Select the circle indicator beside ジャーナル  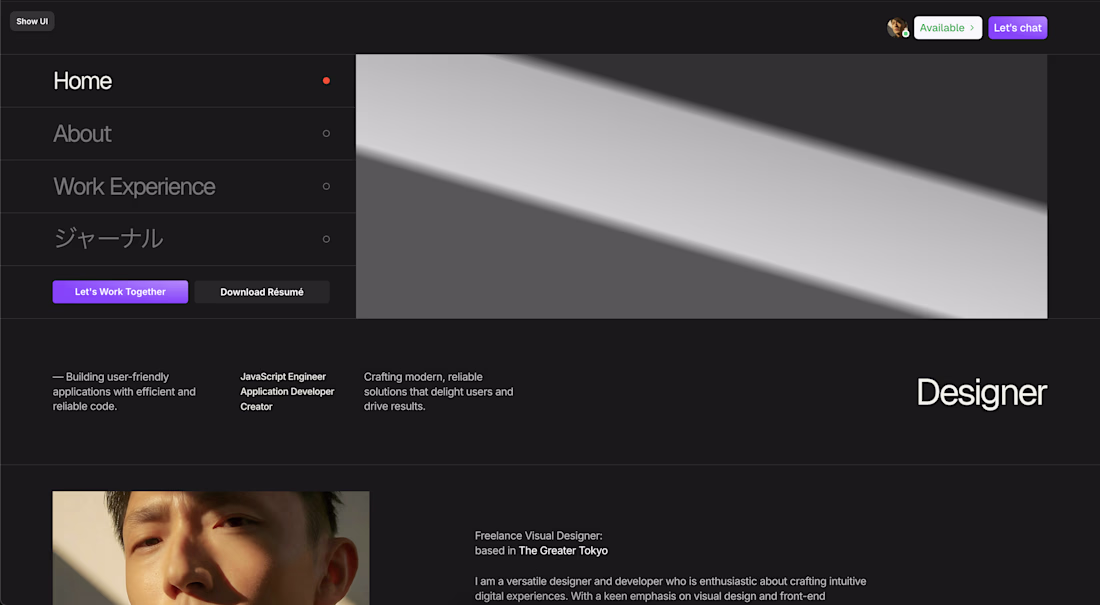coord(326,239)
